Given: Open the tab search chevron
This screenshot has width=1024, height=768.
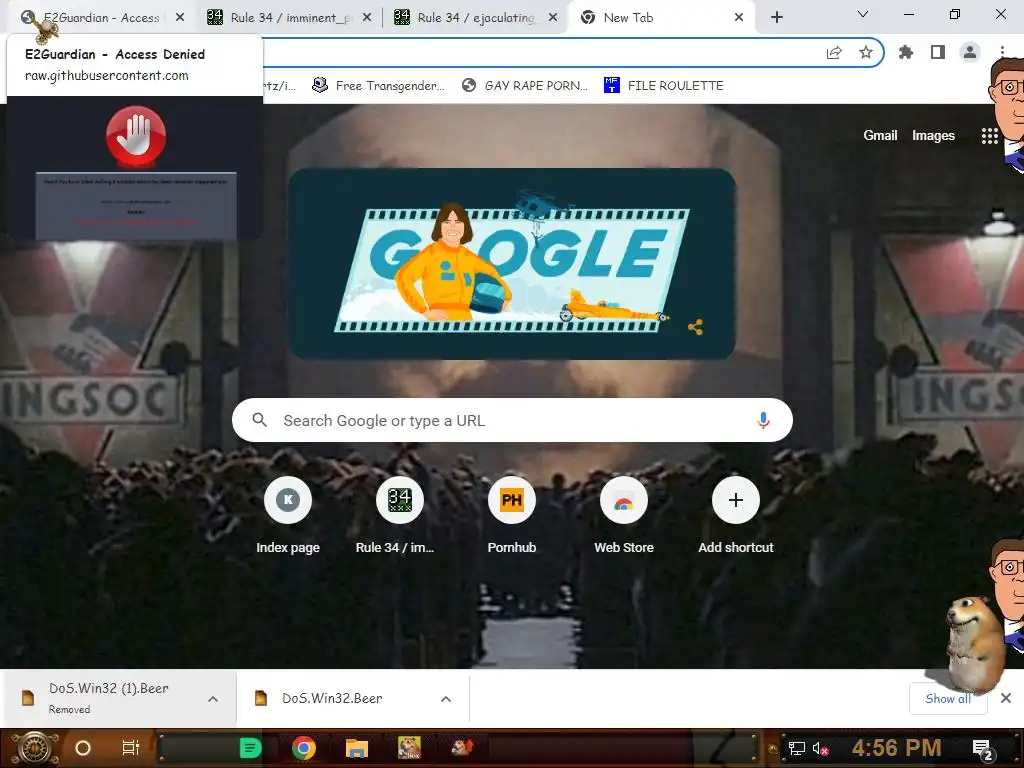Looking at the screenshot, I should (x=863, y=14).
